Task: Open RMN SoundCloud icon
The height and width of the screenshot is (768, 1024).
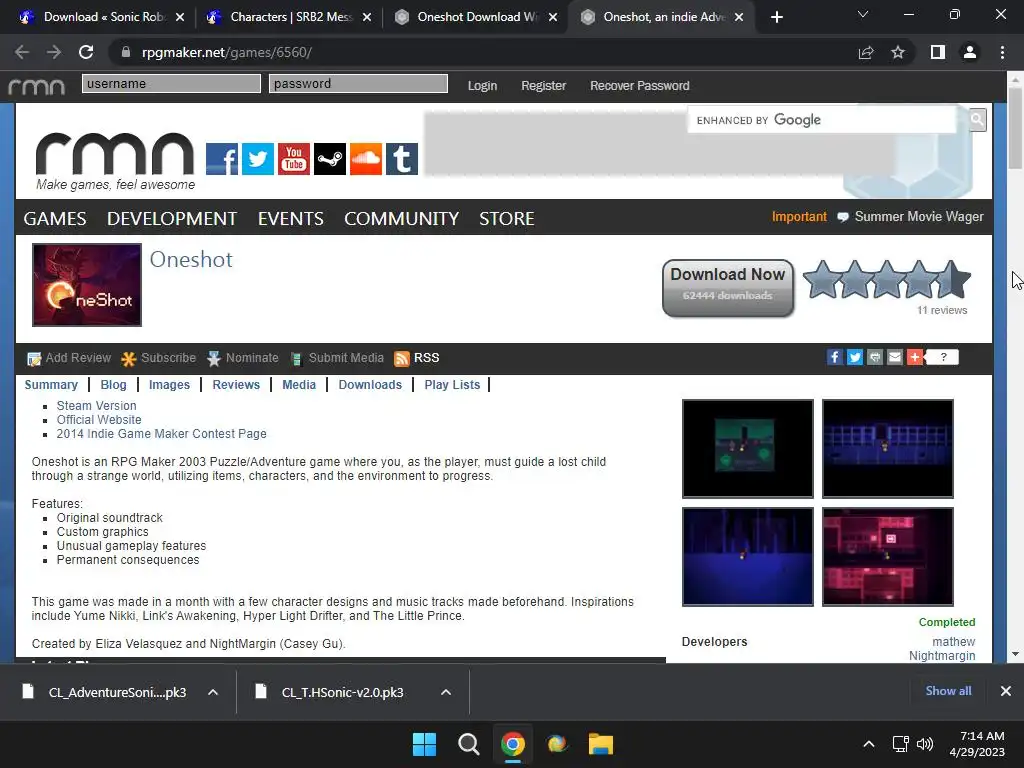Action: coord(366,159)
